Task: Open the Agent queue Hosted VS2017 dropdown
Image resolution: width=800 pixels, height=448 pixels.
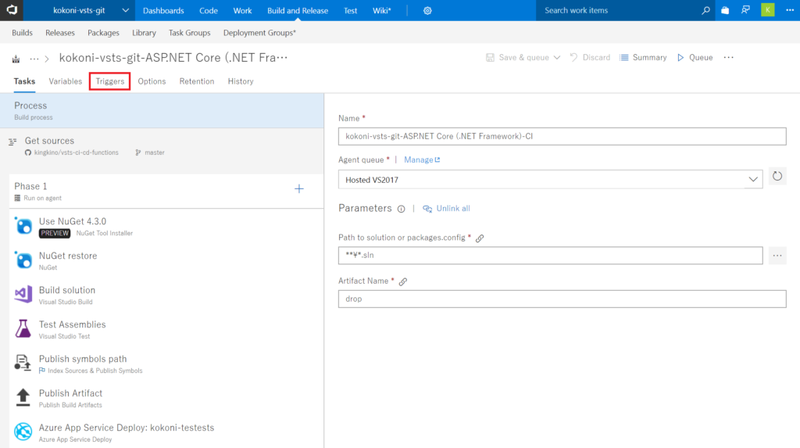Action: [x=550, y=180]
